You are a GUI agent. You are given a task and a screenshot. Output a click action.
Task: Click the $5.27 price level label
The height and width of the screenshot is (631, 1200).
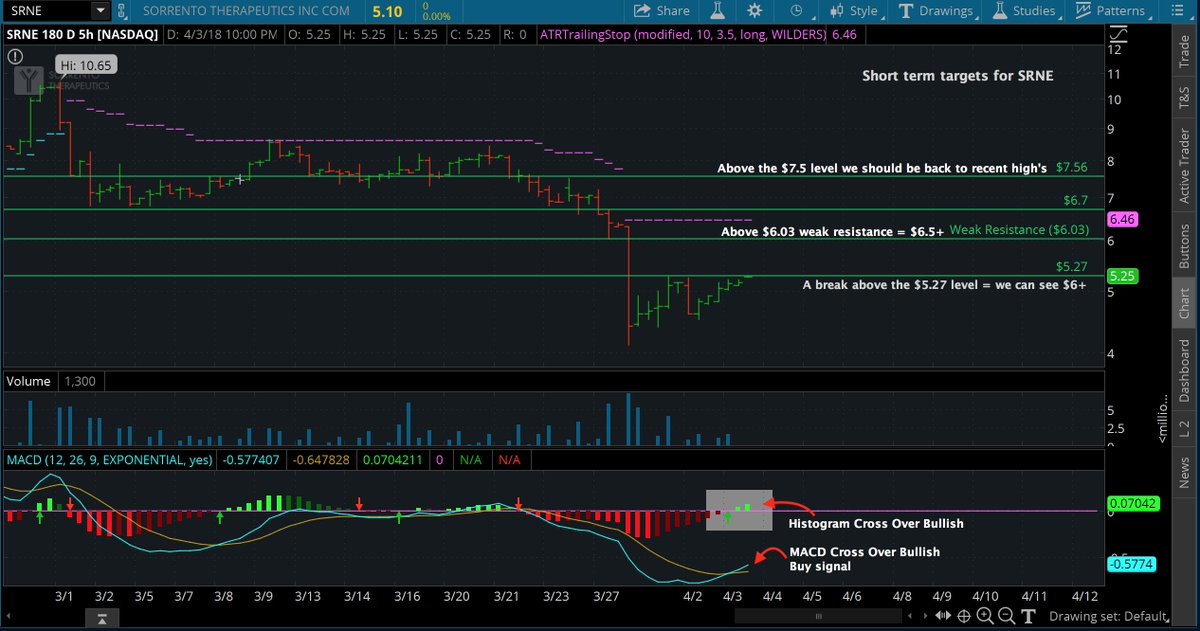(1072, 266)
